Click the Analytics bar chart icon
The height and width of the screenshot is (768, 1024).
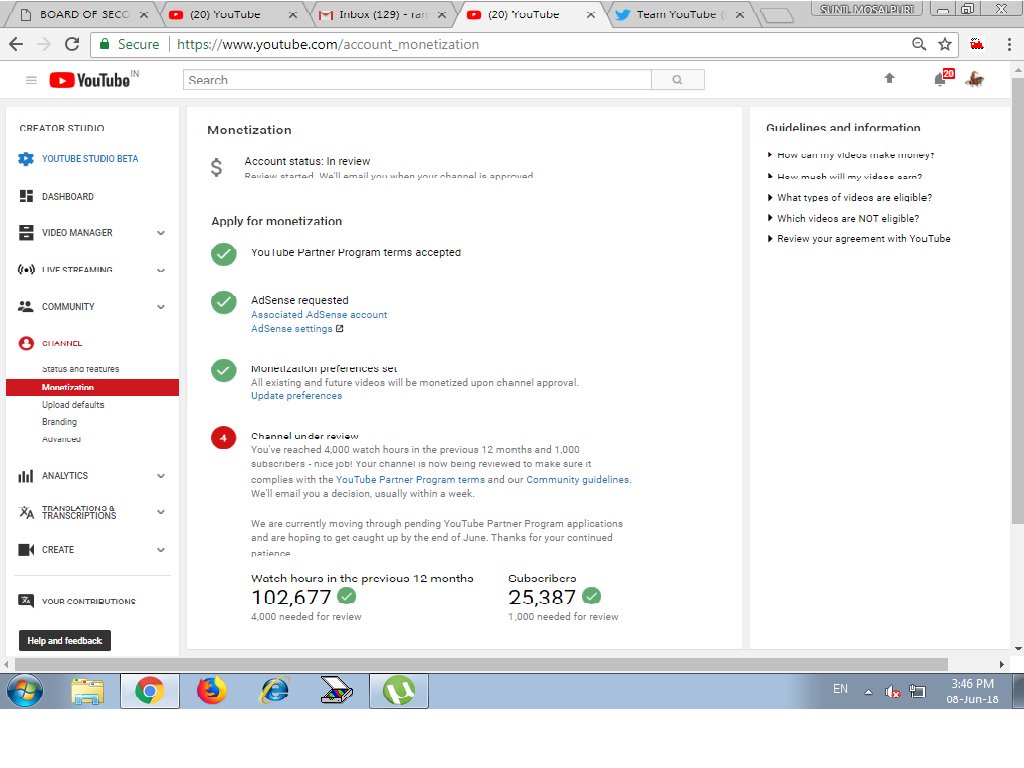coord(25,475)
